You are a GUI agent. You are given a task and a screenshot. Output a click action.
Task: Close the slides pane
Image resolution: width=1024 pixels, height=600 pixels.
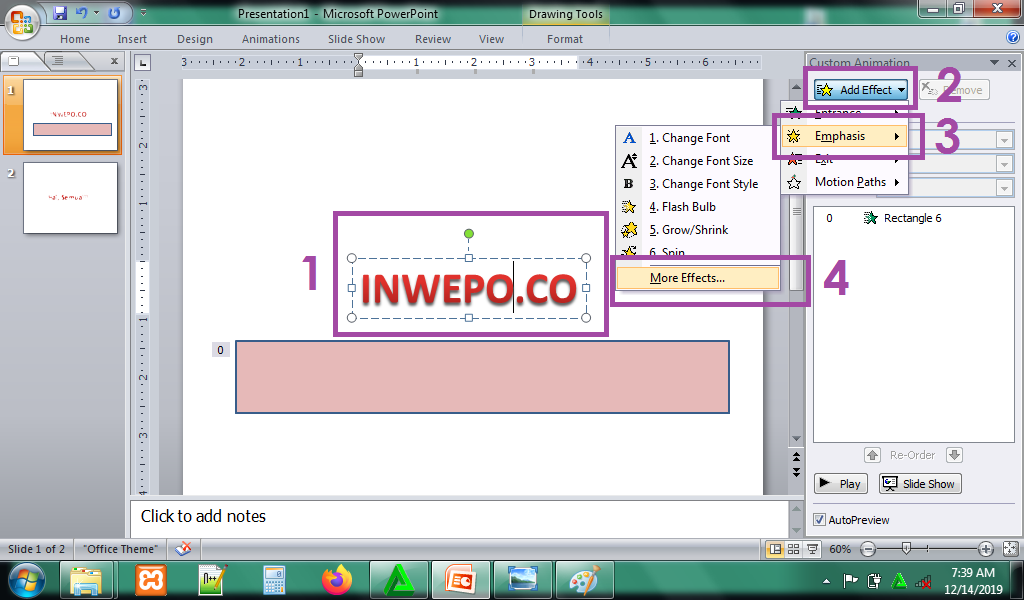click(x=114, y=61)
